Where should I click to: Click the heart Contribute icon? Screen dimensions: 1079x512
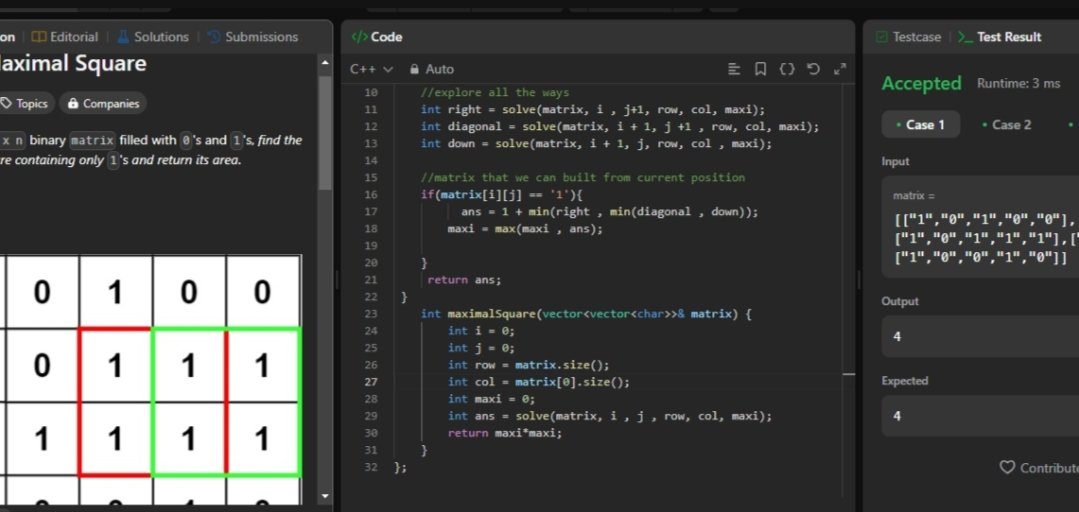click(x=1007, y=467)
